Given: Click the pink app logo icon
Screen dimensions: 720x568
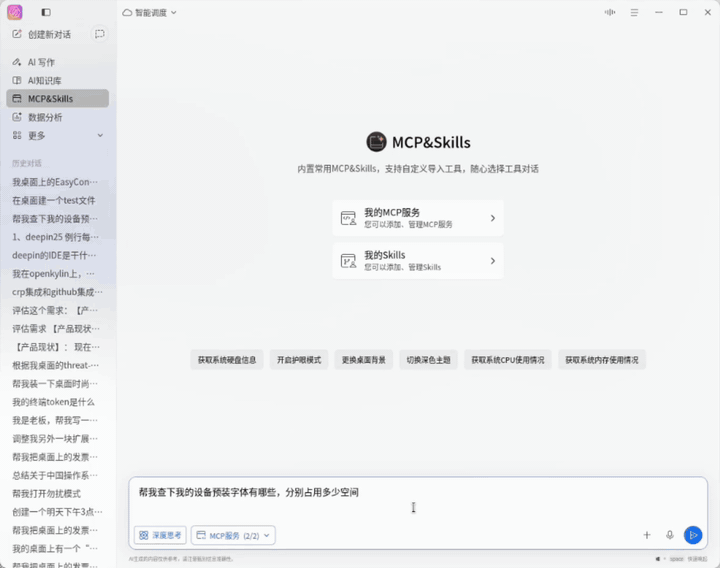Looking at the screenshot, I should (15, 12).
